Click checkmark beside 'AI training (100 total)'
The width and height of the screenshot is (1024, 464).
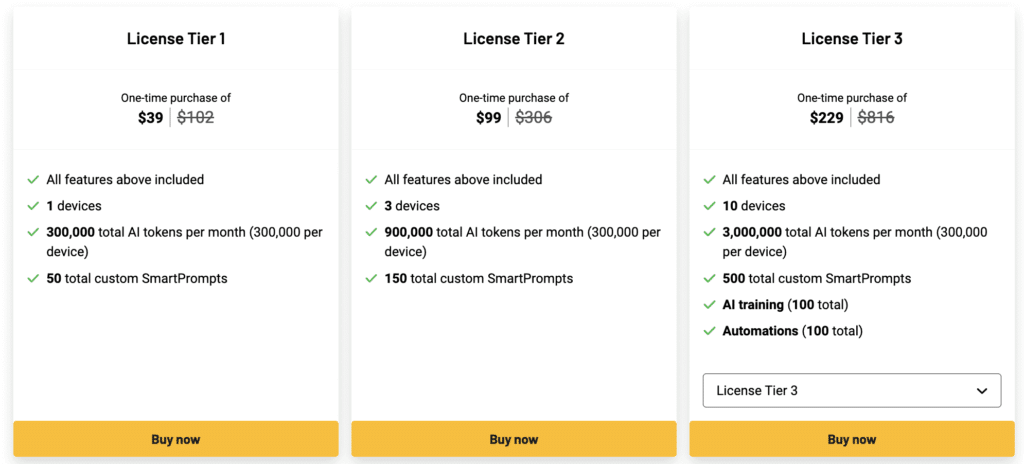(x=709, y=304)
